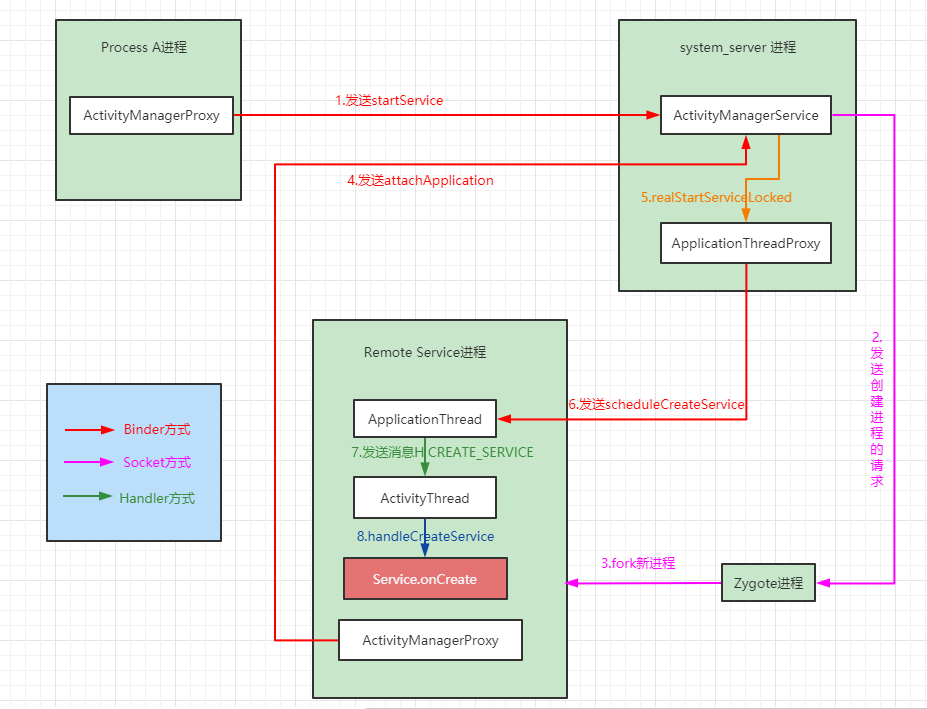Select the Zygote进程 box
The image size is (927, 709).
(x=768, y=583)
